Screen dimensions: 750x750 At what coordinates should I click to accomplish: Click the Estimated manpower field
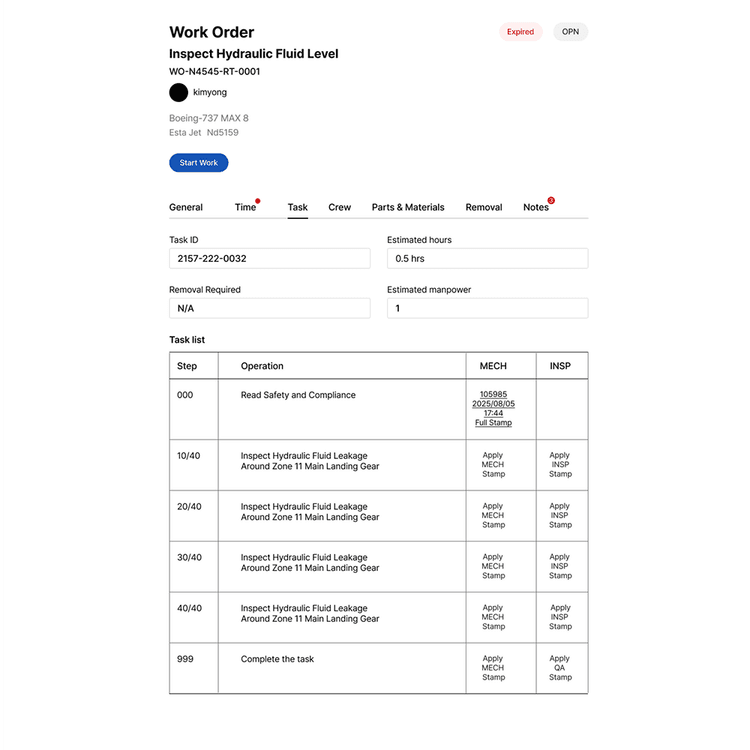pyautogui.click(x=487, y=309)
